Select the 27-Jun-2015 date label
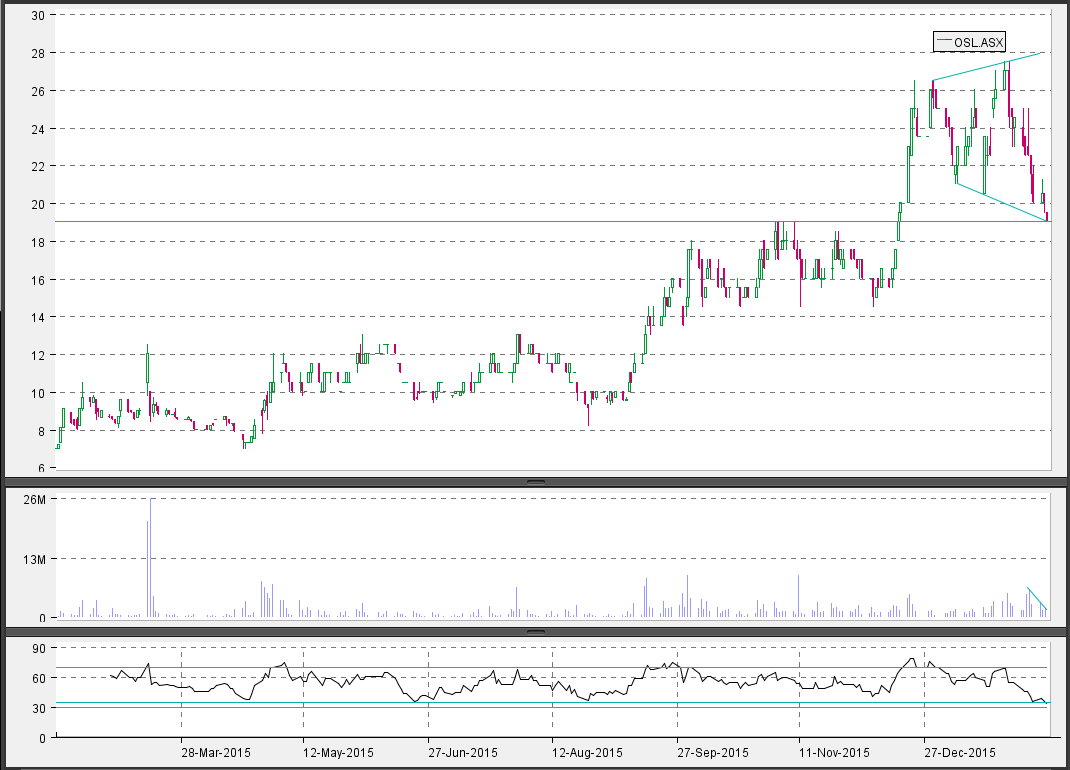The height and width of the screenshot is (770, 1070). [x=463, y=753]
